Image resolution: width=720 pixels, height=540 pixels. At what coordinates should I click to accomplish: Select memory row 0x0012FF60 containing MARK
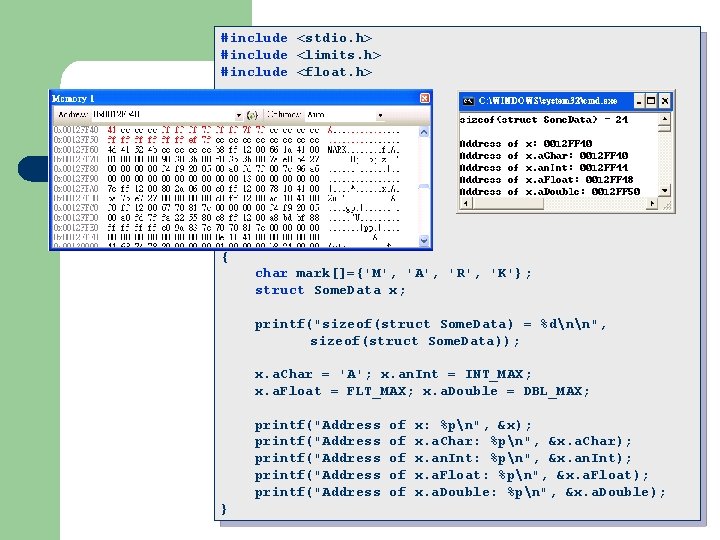pyautogui.click(x=226, y=150)
